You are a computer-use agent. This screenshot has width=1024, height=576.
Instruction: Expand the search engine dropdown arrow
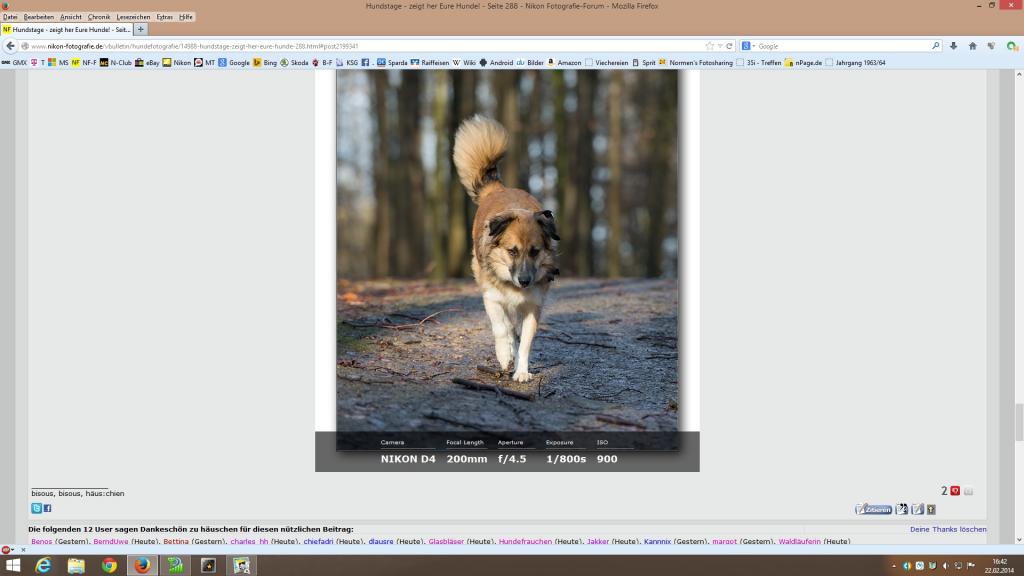pos(754,46)
